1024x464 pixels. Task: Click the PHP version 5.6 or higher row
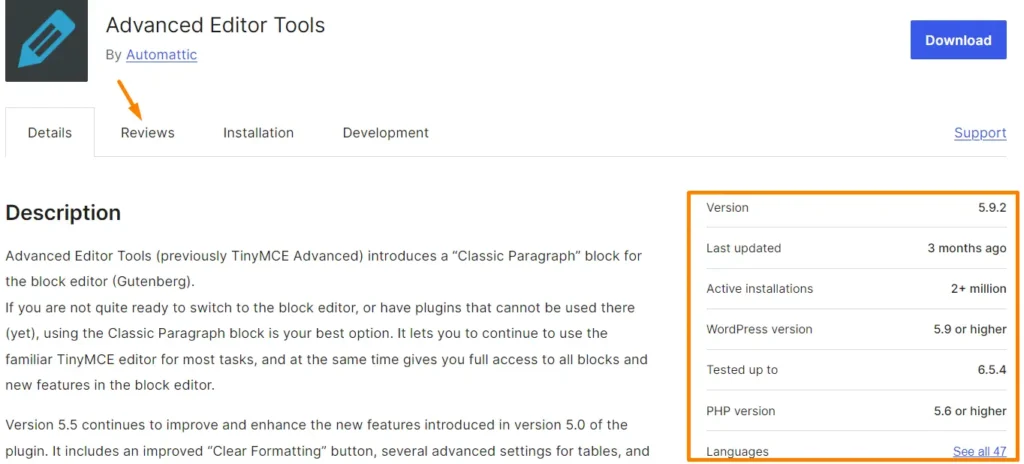(x=856, y=411)
